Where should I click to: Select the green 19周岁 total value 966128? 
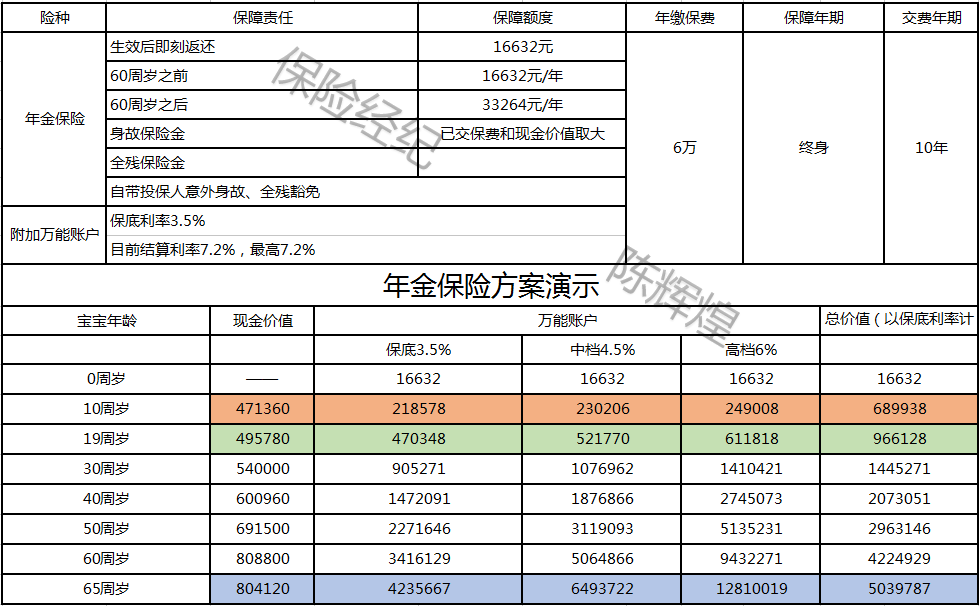[x=898, y=438]
